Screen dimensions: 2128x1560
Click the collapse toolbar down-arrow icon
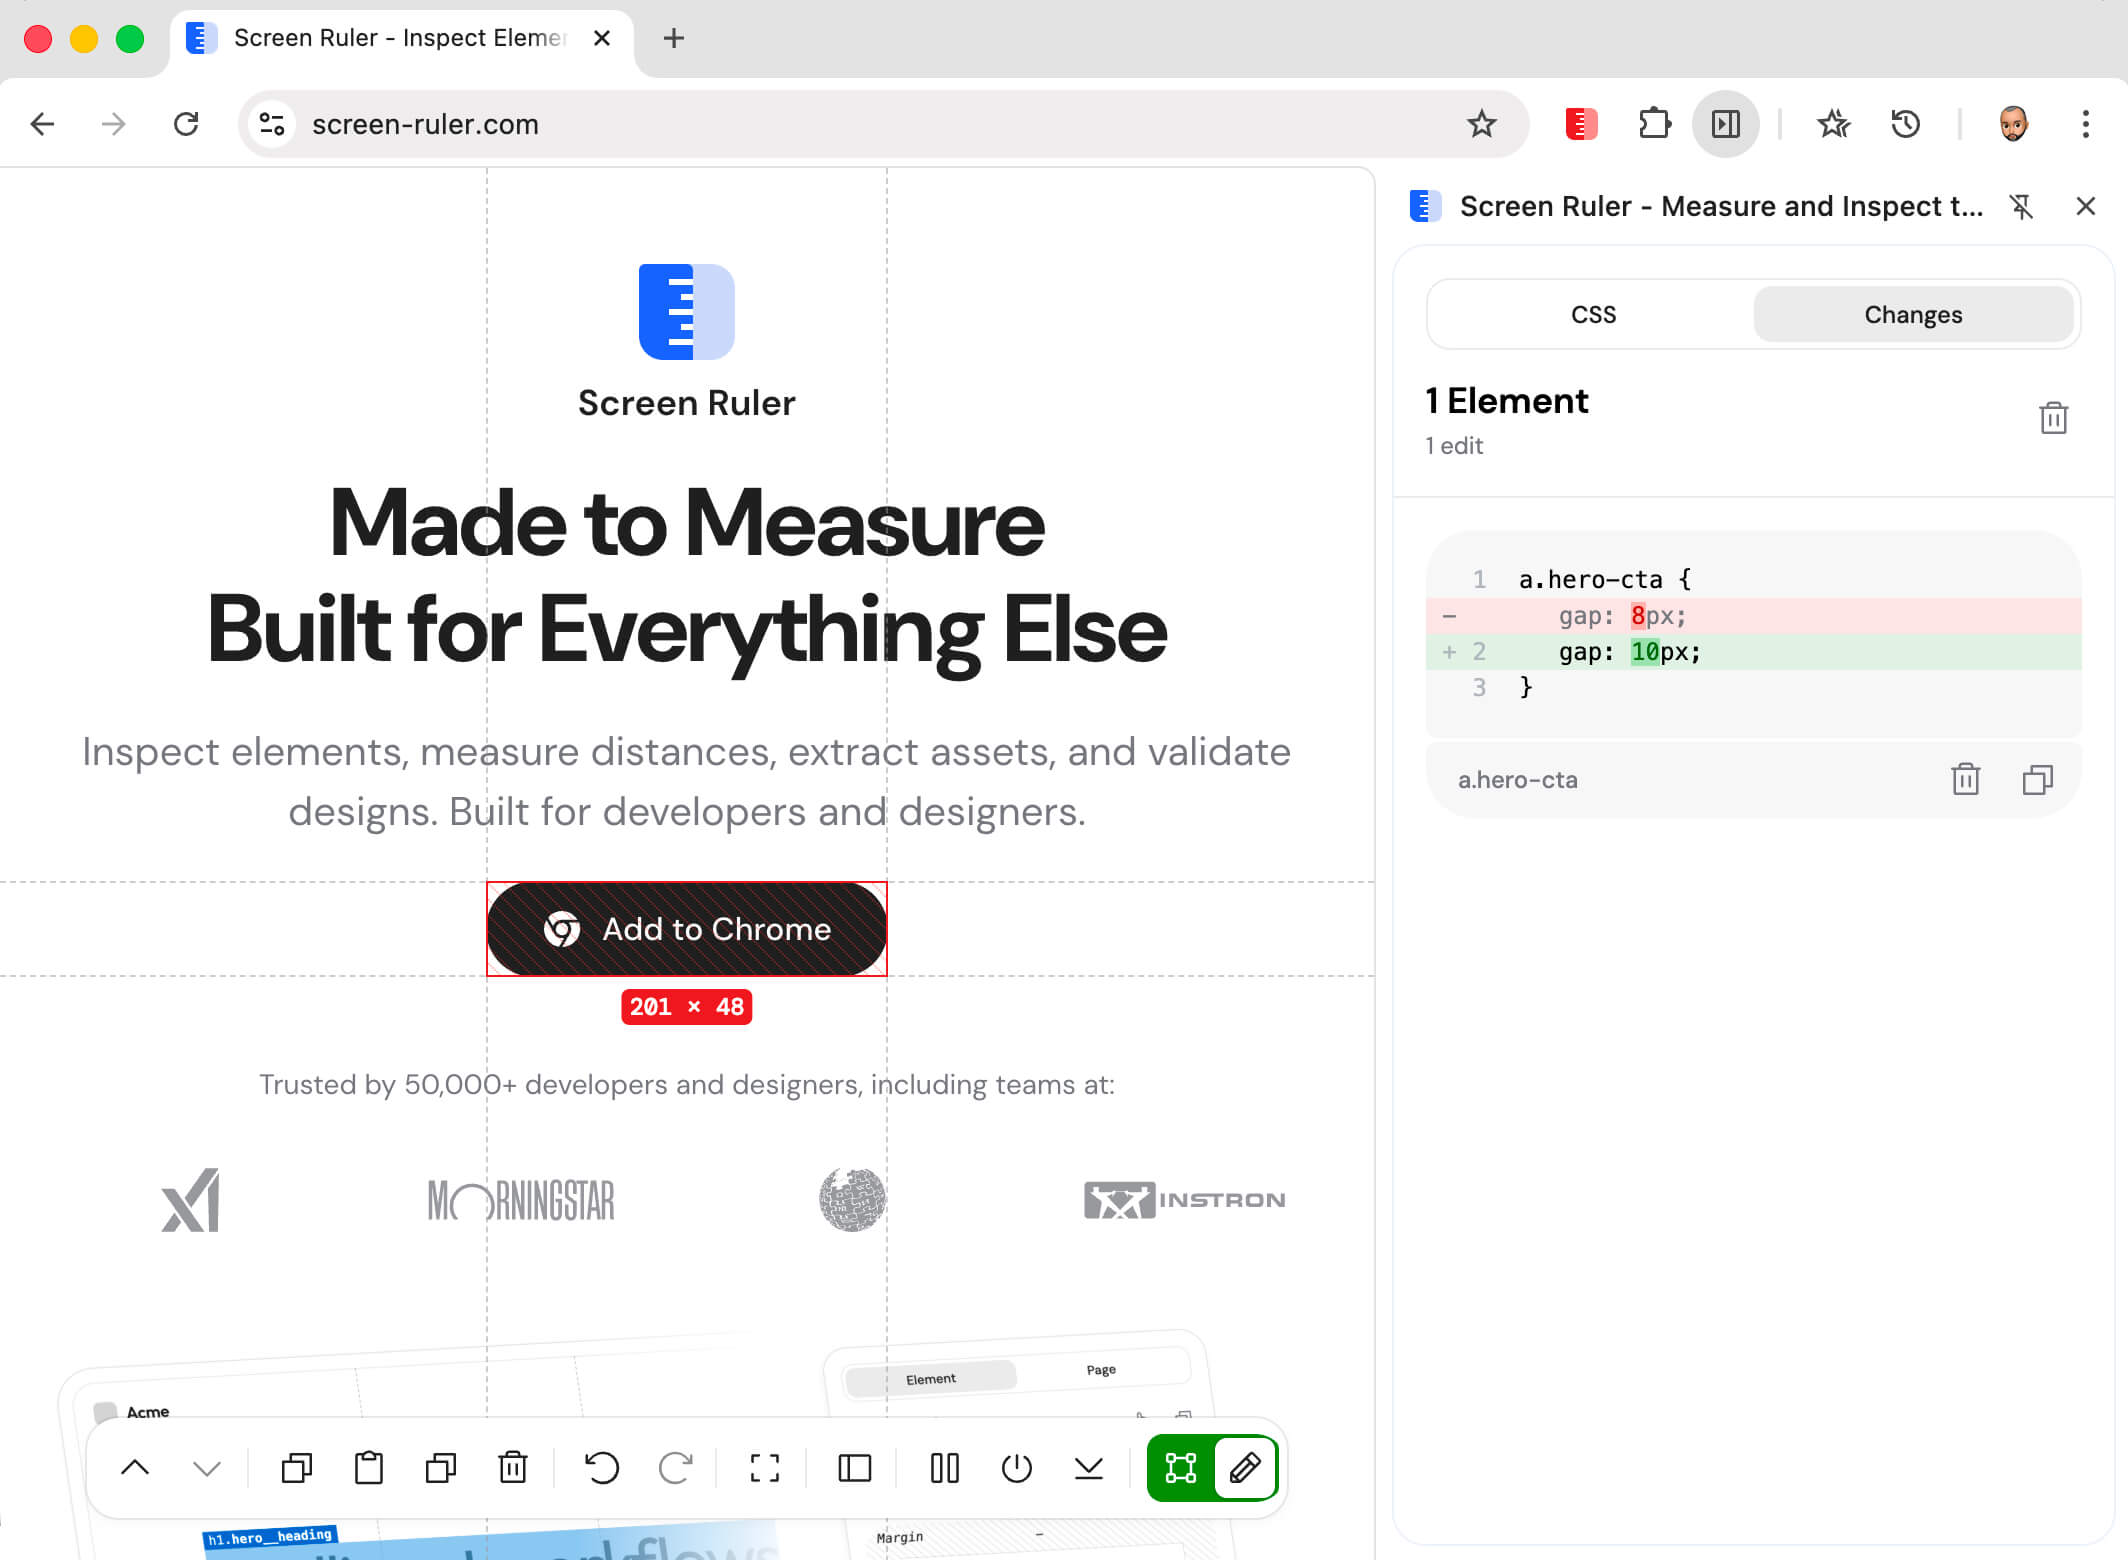point(1089,1468)
